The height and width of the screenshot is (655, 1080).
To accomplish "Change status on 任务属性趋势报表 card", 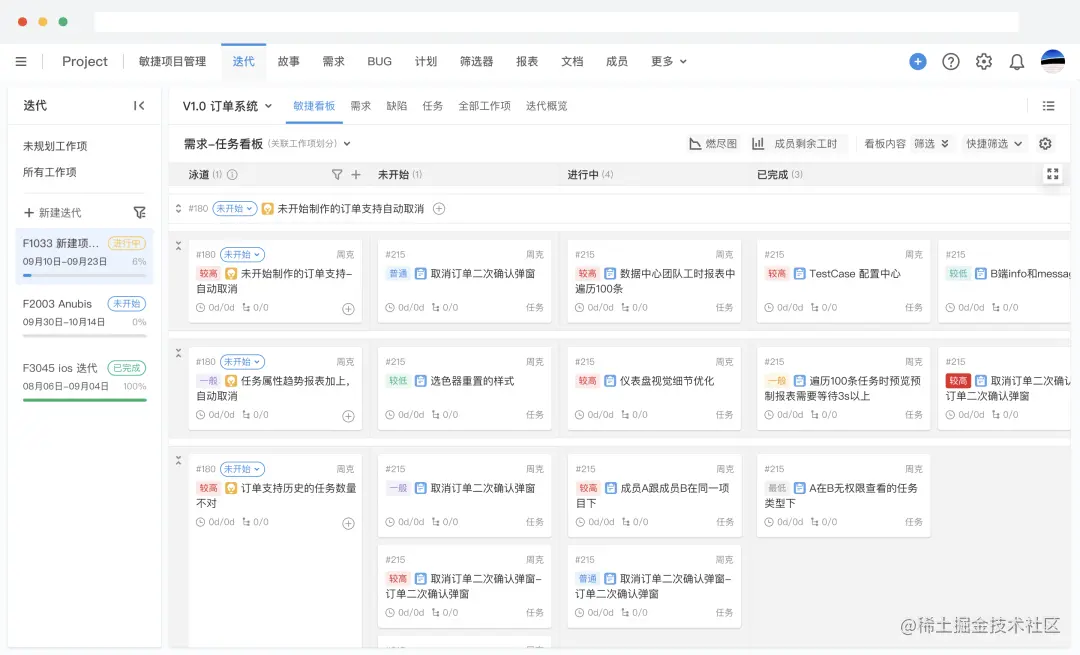I will click(242, 362).
